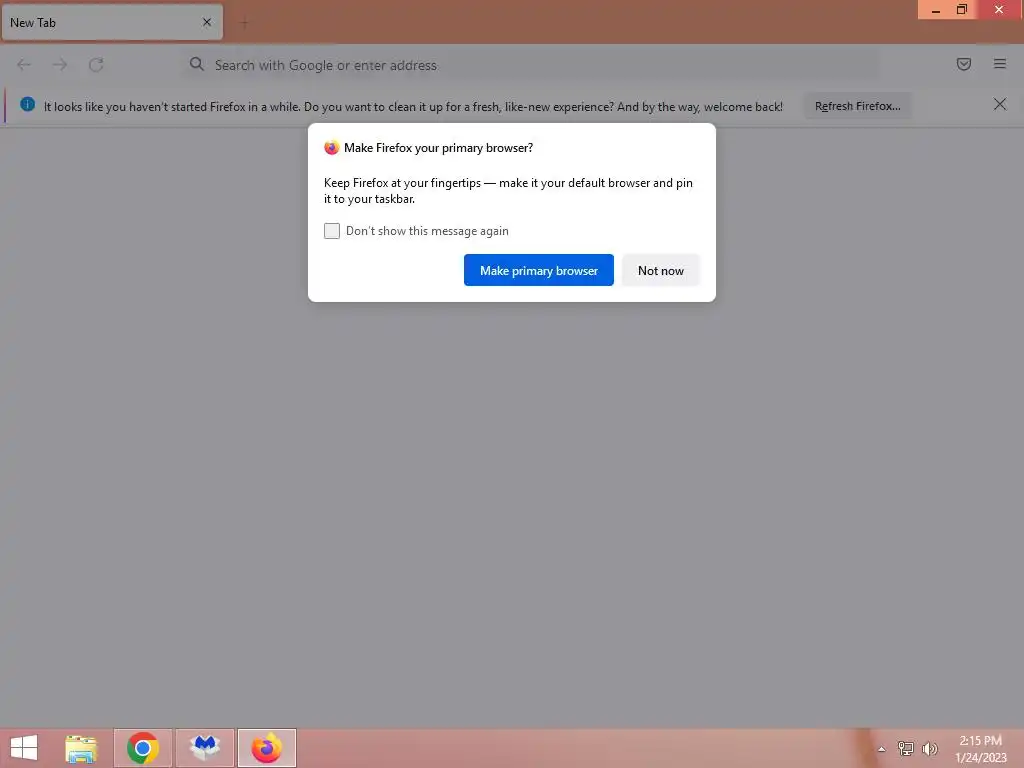
Task: Reload the page with the refresh icon
Action: pyautogui.click(x=96, y=65)
